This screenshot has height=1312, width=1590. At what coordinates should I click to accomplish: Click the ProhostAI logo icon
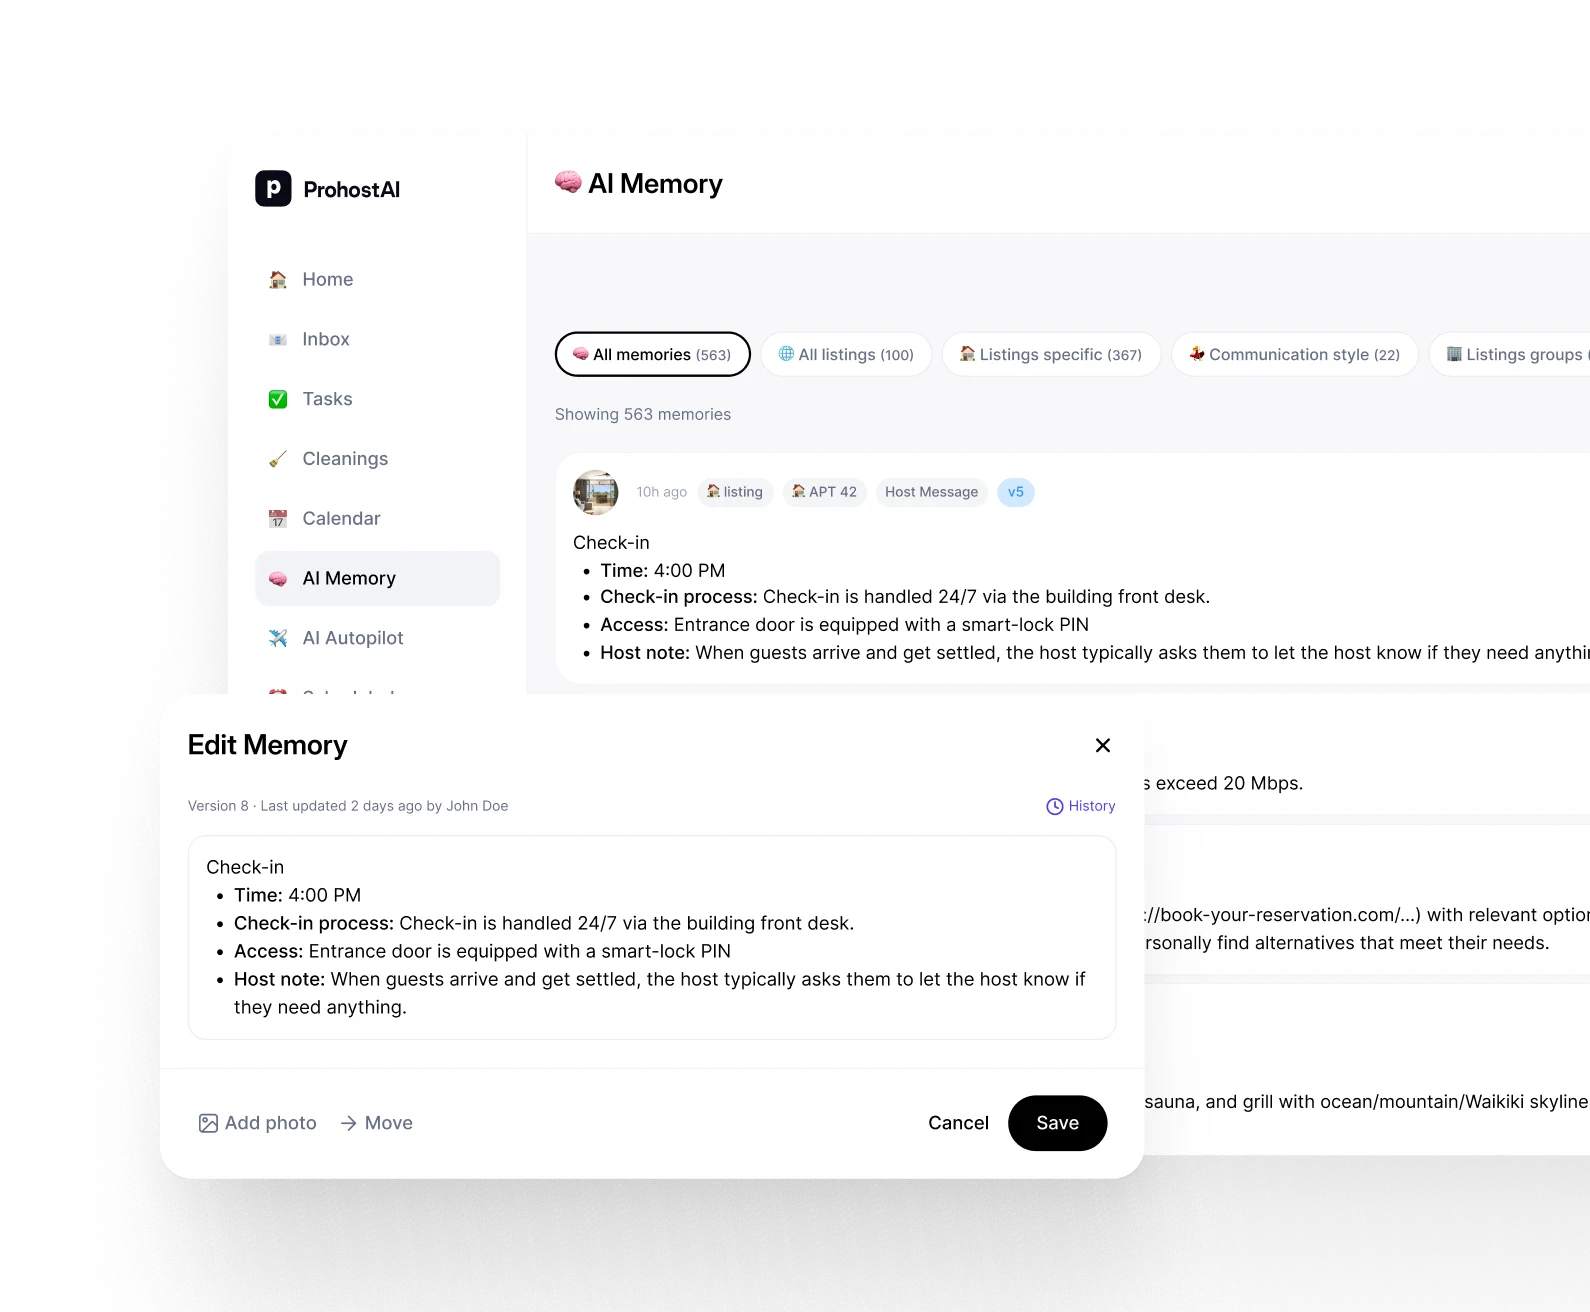(x=273, y=188)
